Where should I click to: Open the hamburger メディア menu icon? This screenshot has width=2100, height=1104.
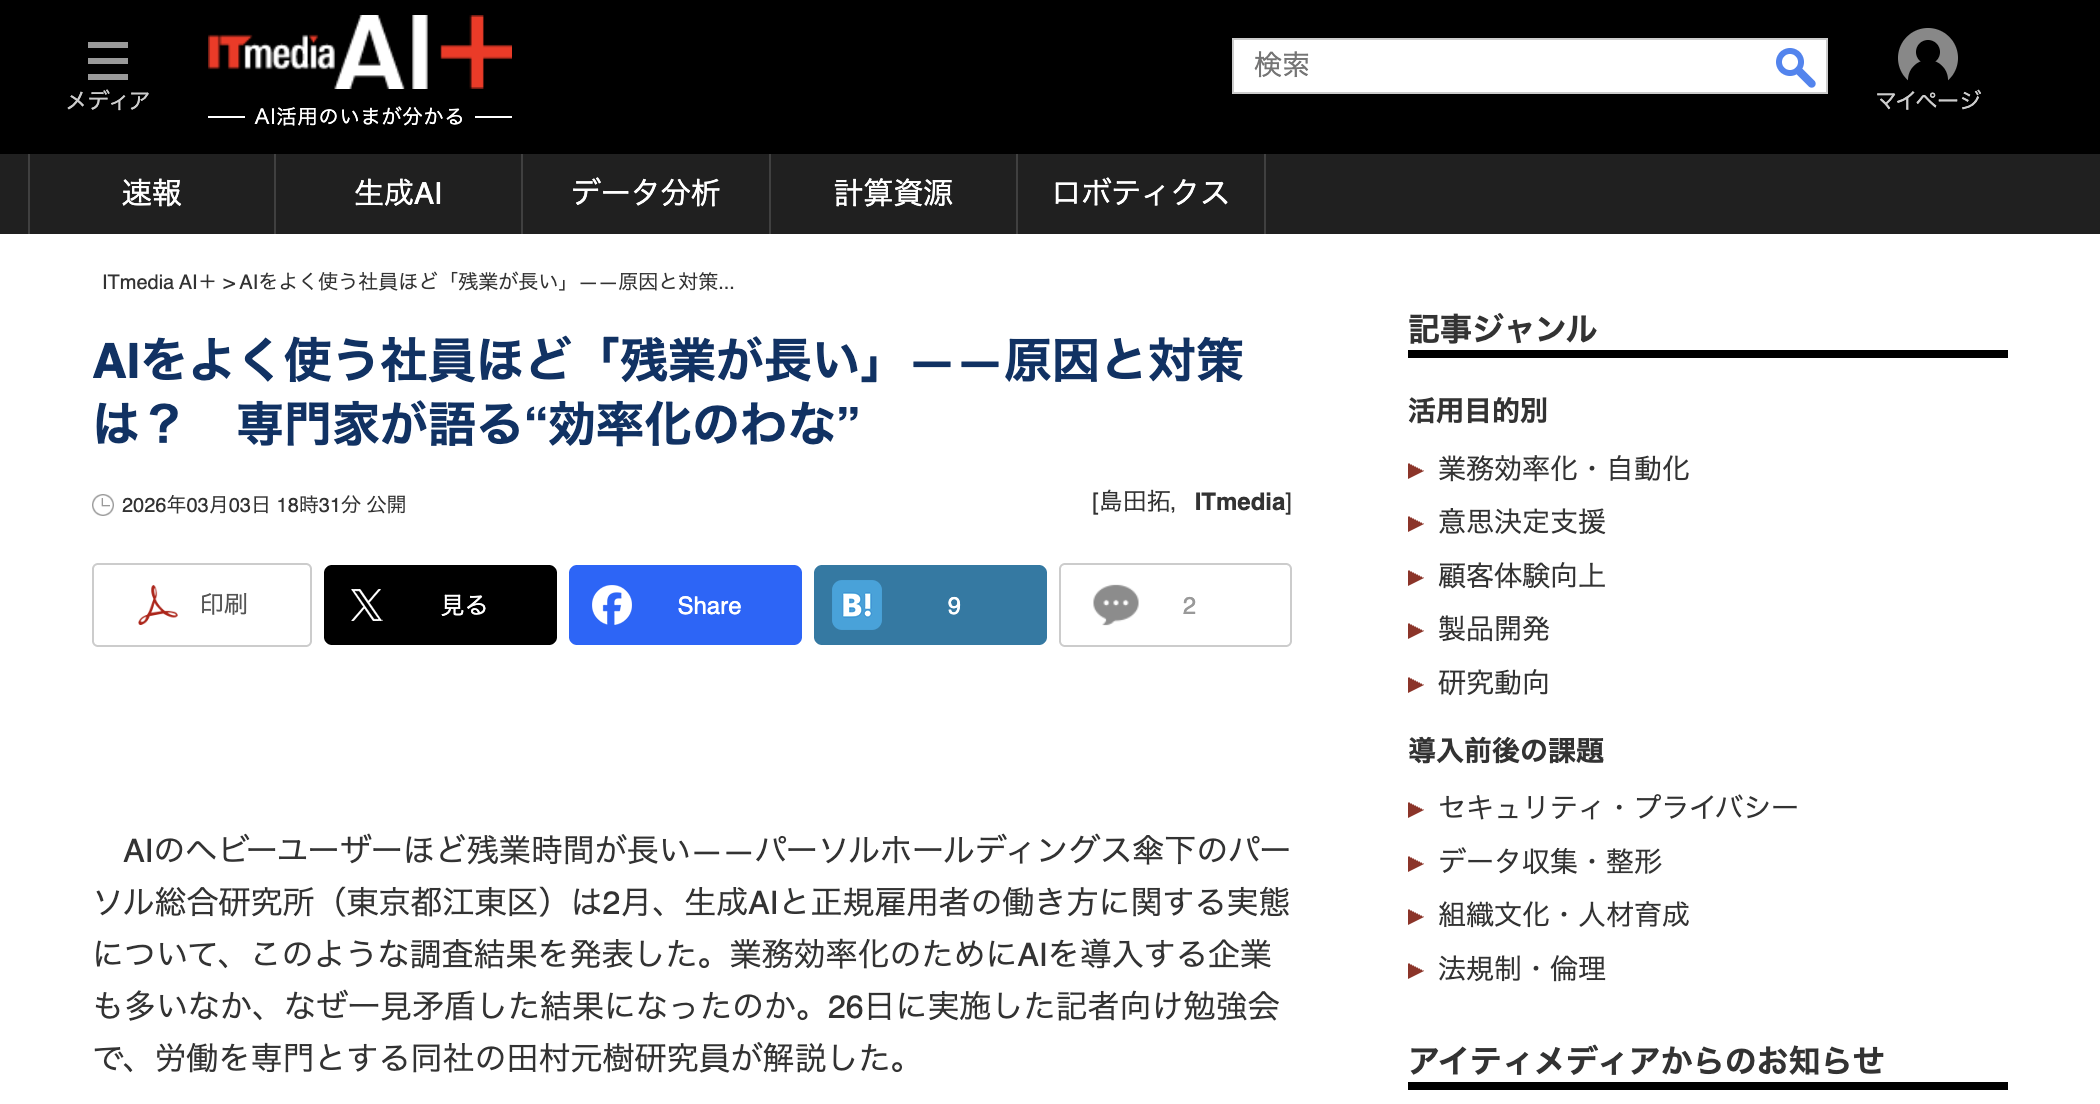tap(107, 61)
